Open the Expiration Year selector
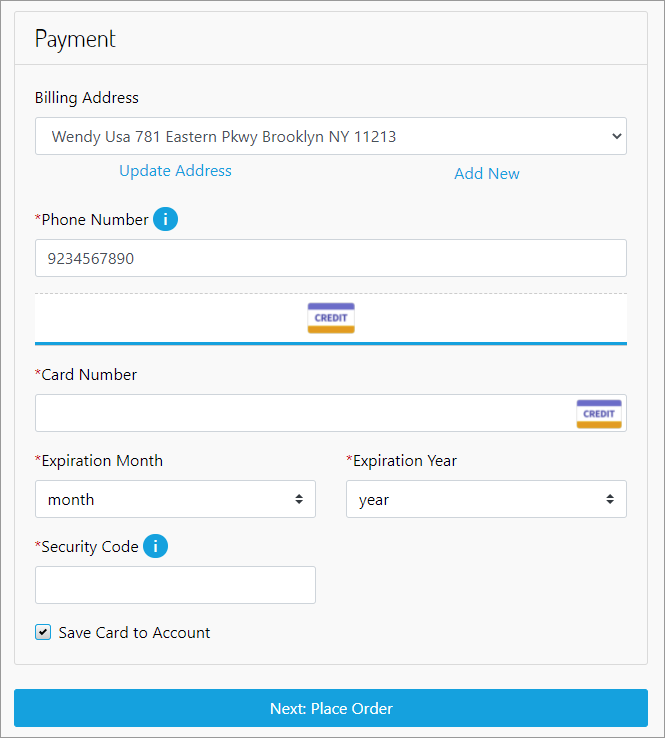This screenshot has width=665, height=738. (x=486, y=499)
